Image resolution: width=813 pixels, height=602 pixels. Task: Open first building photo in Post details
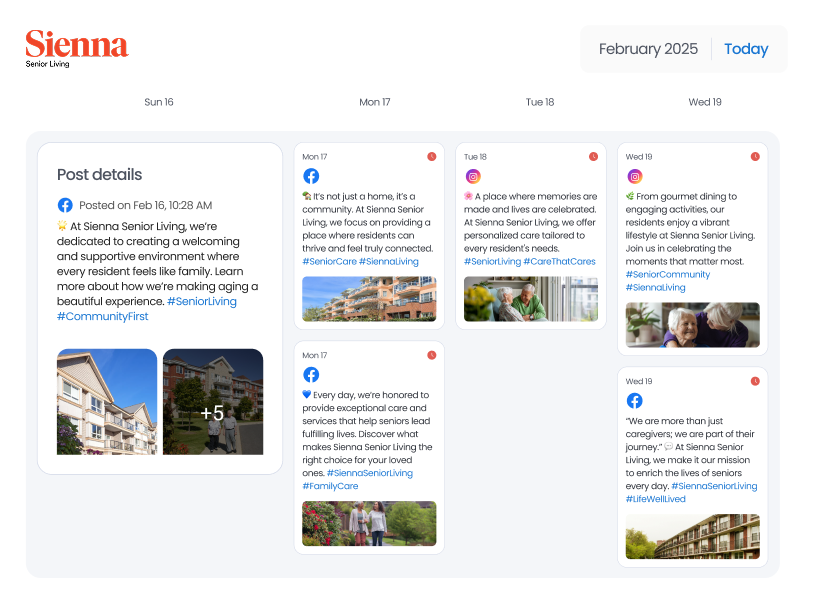point(107,402)
